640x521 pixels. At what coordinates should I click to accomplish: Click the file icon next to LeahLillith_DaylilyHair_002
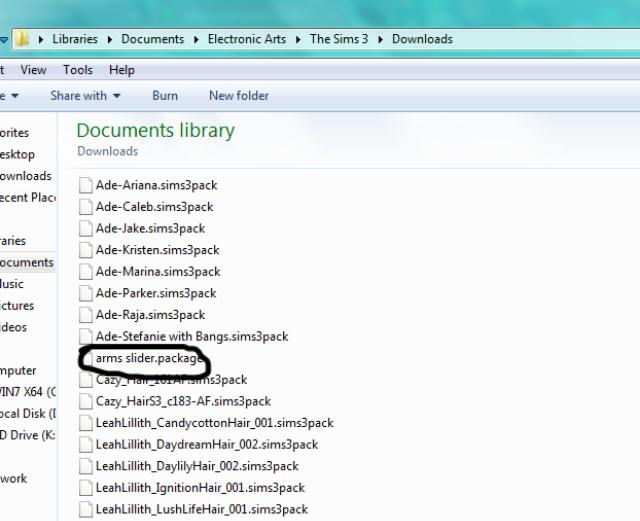point(86,466)
